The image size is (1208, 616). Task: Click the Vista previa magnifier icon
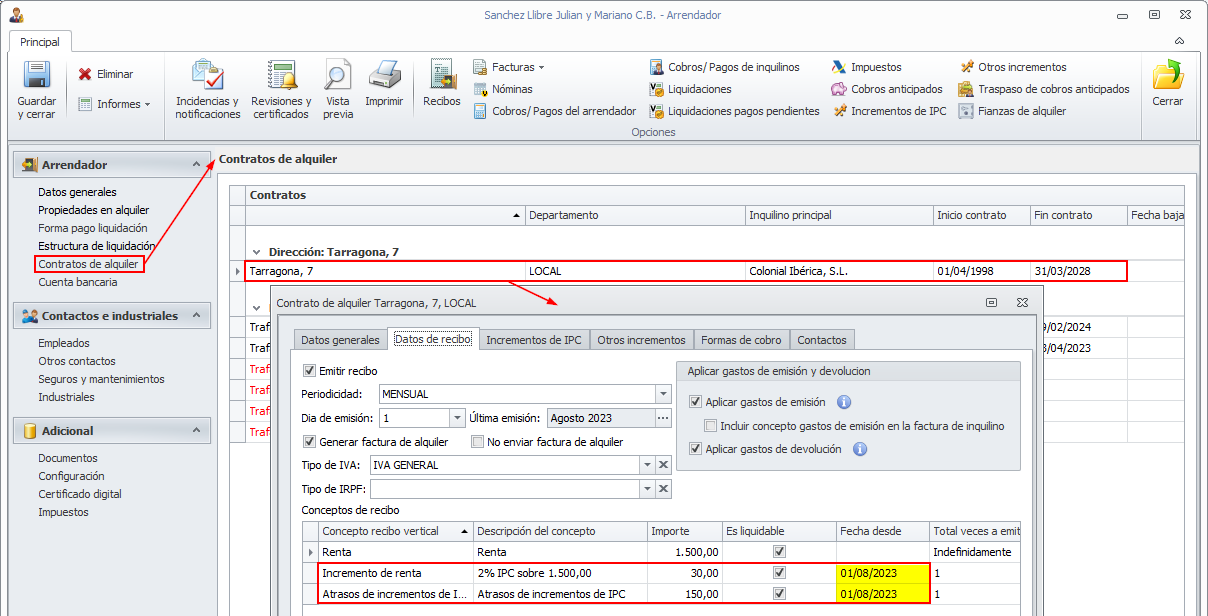pos(338,76)
